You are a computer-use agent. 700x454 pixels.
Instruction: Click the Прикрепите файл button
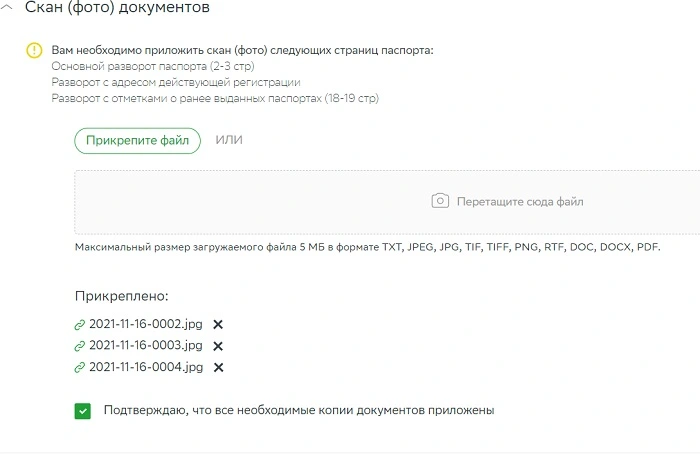pos(138,141)
